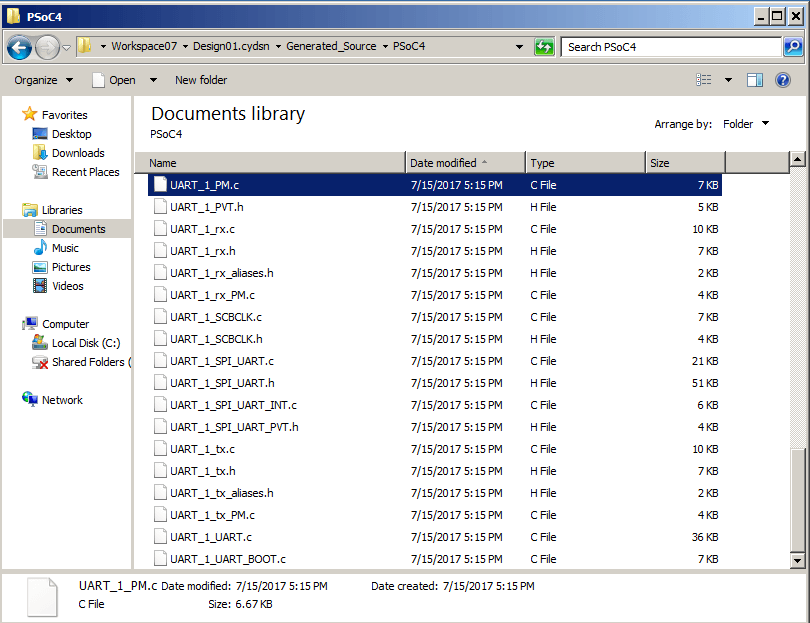810x623 pixels.
Task: Click the file icon of UART_1_SPI_UART_INT.c
Action: tap(161, 405)
